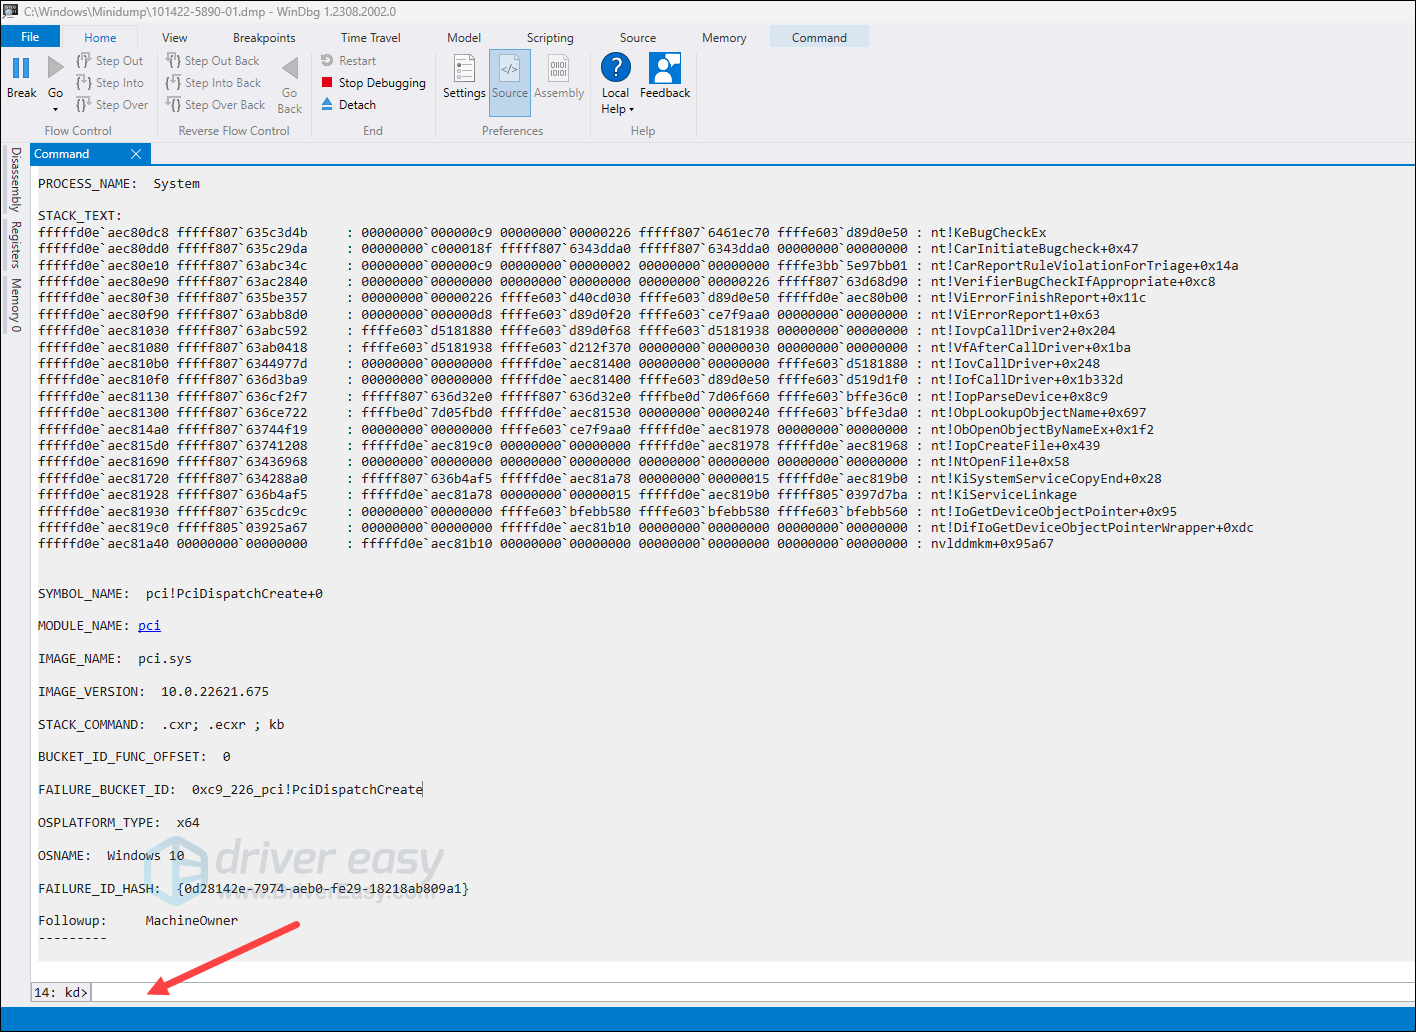The height and width of the screenshot is (1032, 1416).
Task: Click the Step Out icon
Action: pos(108,60)
